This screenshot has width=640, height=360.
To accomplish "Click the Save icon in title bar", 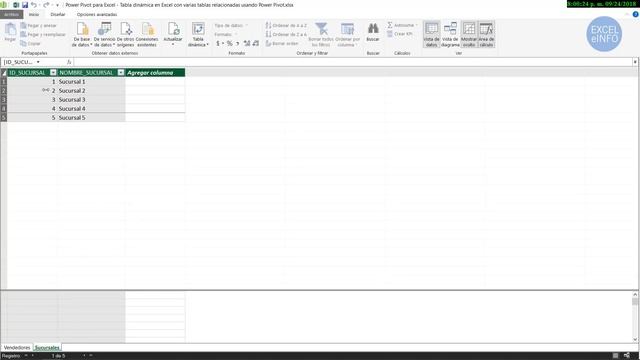I will coord(25,5).
